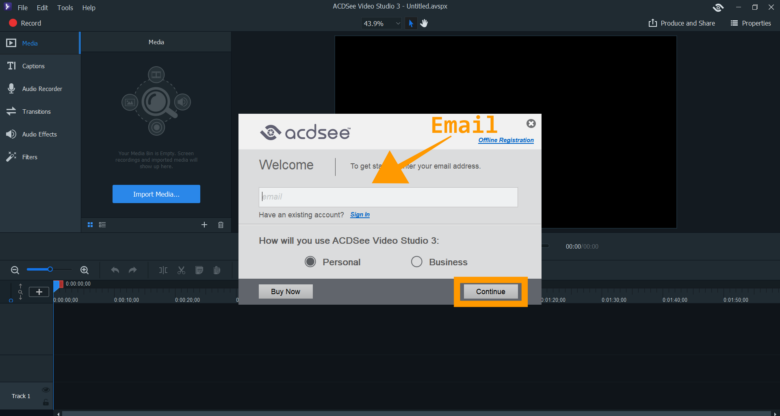Click the paste clipboard icon
The height and width of the screenshot is (416, 780).
[217, 270]
